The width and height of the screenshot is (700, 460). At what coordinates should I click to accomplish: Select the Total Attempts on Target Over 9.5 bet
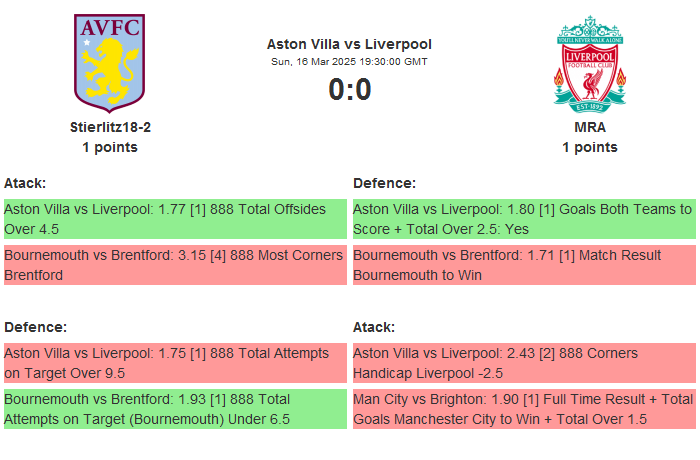(x=175, y=363)
